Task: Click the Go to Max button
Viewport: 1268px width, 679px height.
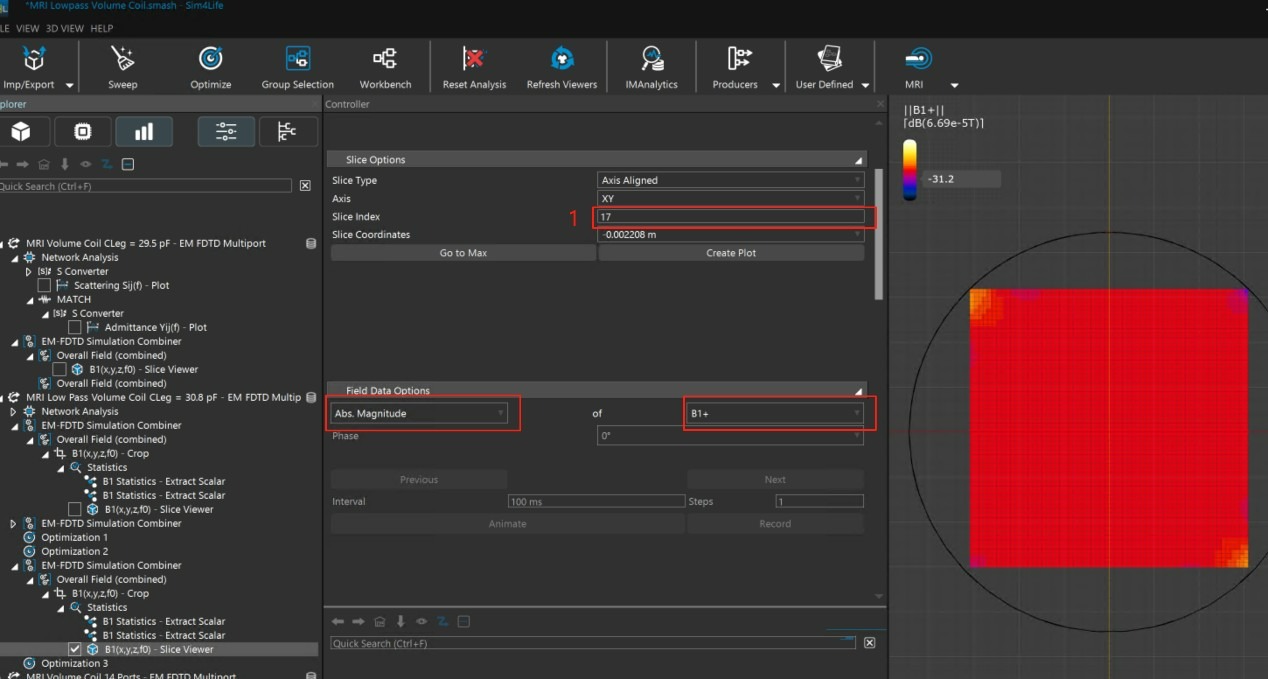Action: (x=463, y=253)
